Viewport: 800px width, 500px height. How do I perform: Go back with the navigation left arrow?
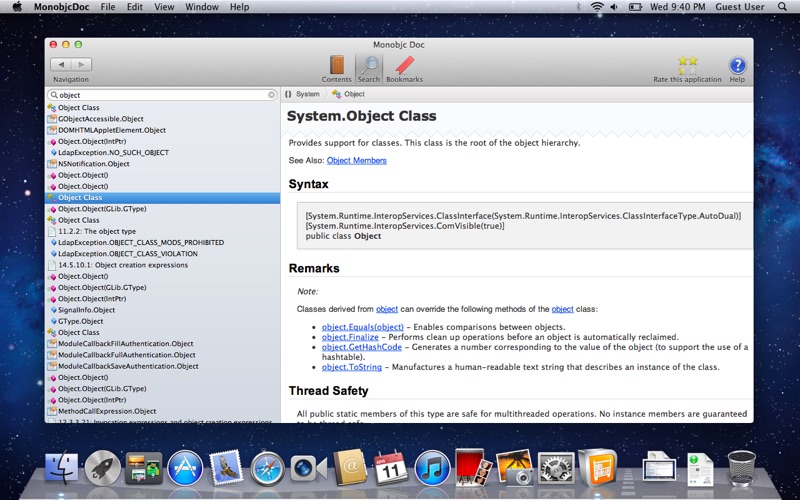click(61, 65)
